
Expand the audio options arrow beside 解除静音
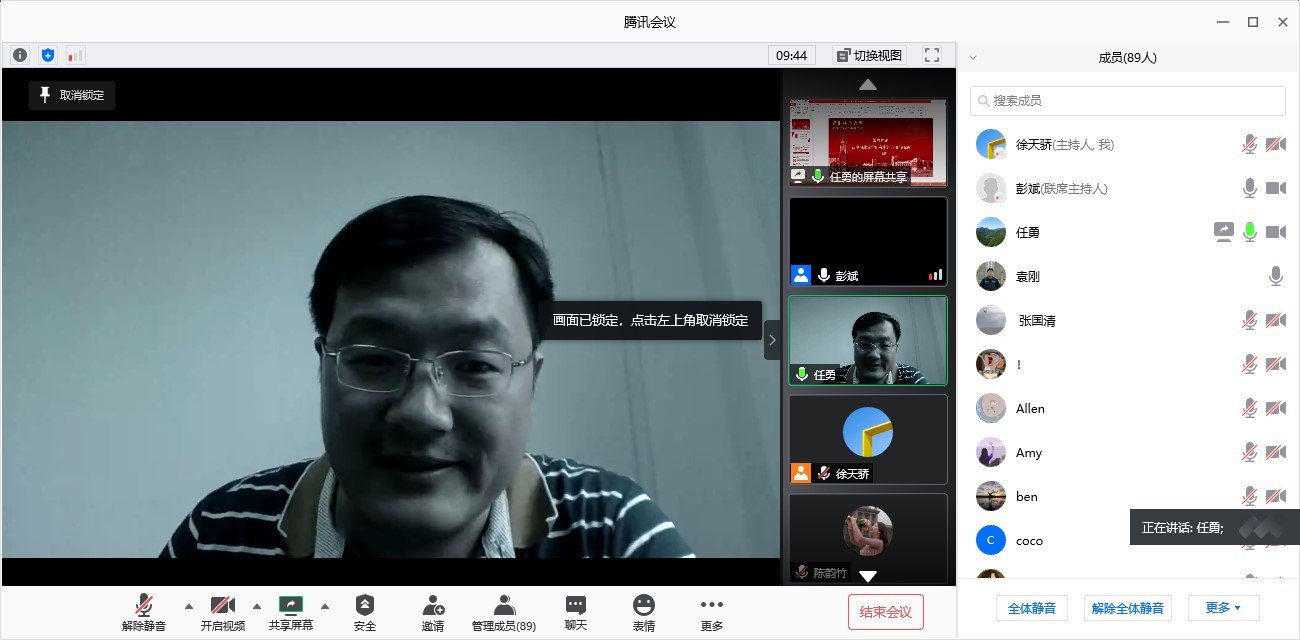point(188,605)
